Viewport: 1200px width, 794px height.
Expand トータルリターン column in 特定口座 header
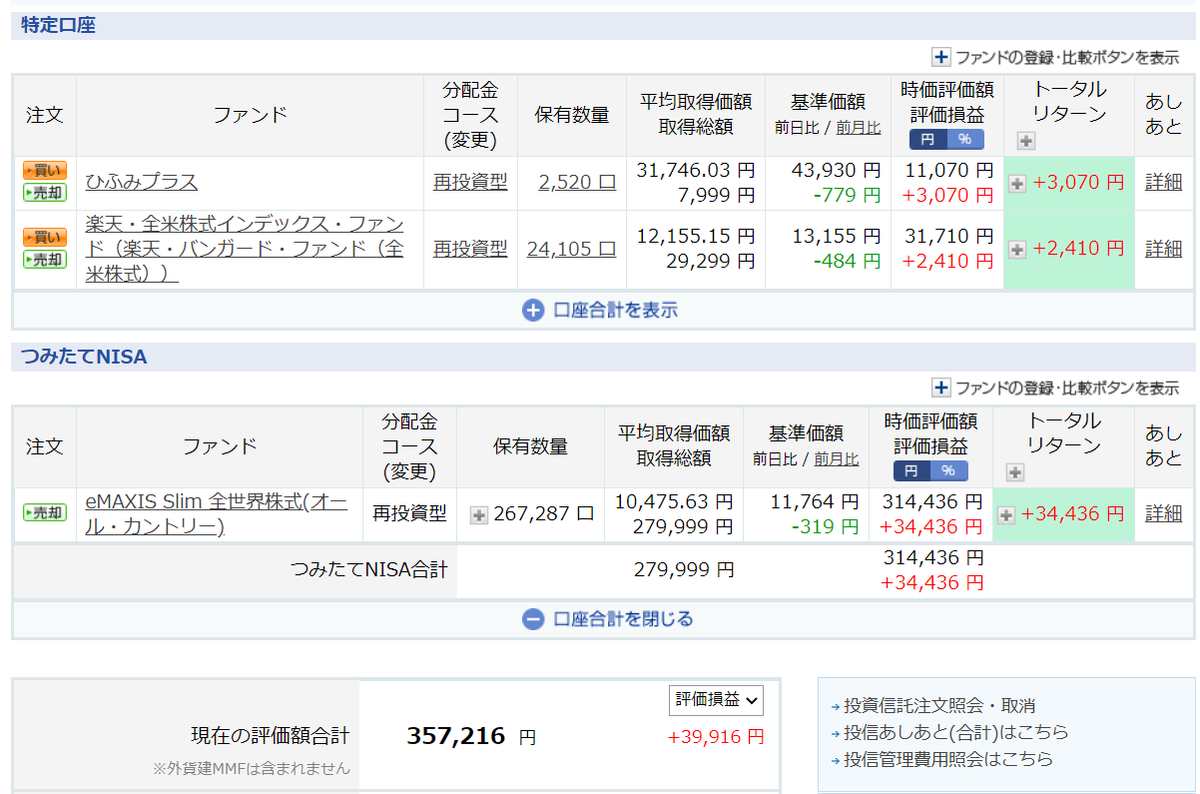click(1025, 141)
